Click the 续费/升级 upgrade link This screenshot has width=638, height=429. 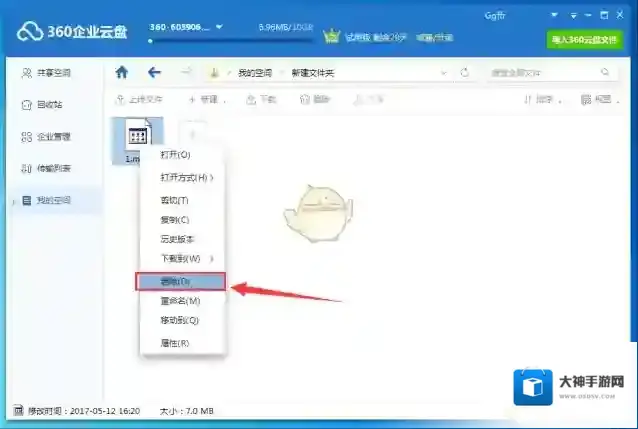coord(435,38)
